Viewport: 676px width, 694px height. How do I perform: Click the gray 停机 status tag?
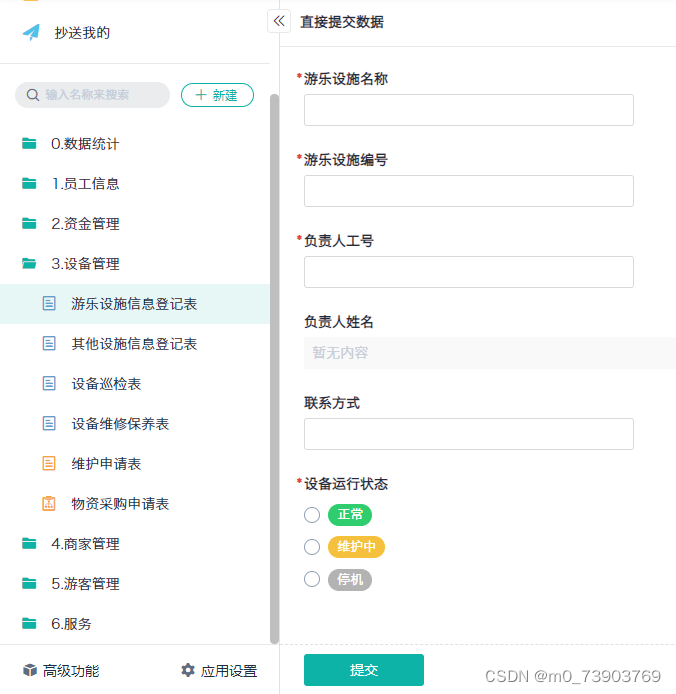pos(350,579)
